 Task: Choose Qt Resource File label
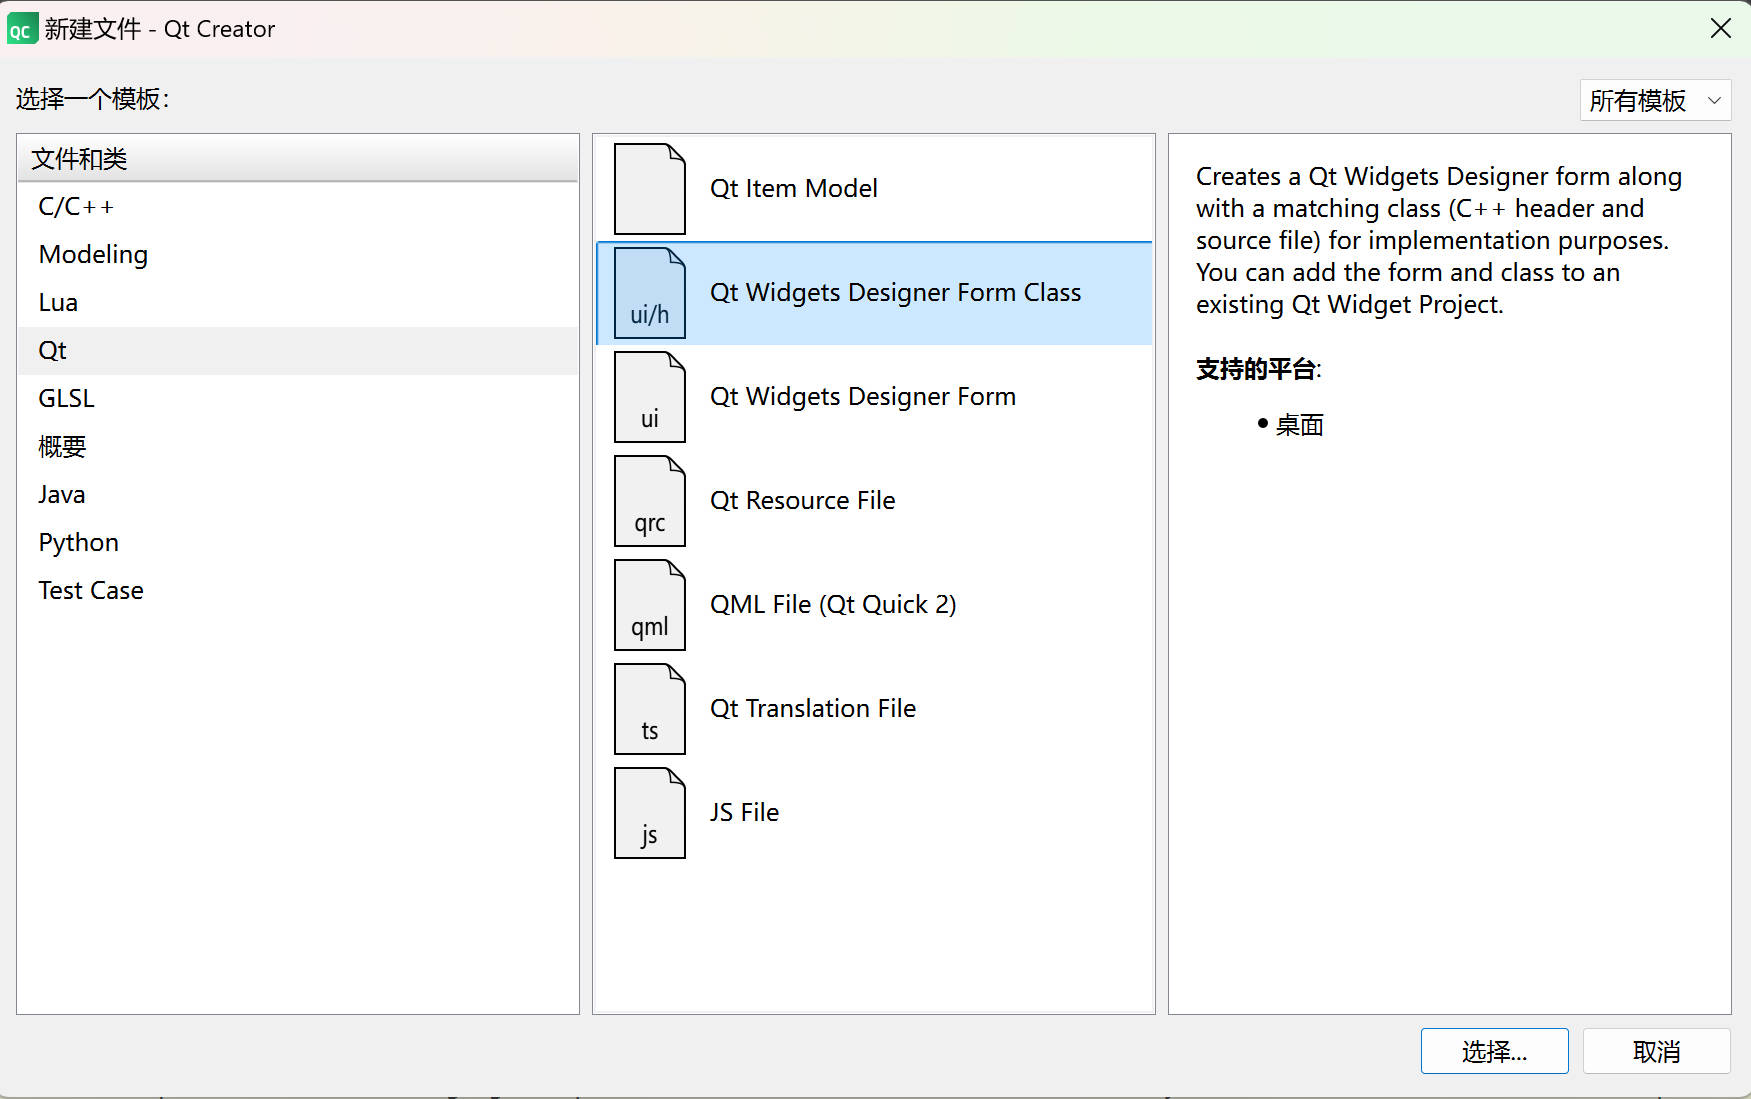point(803,501)
